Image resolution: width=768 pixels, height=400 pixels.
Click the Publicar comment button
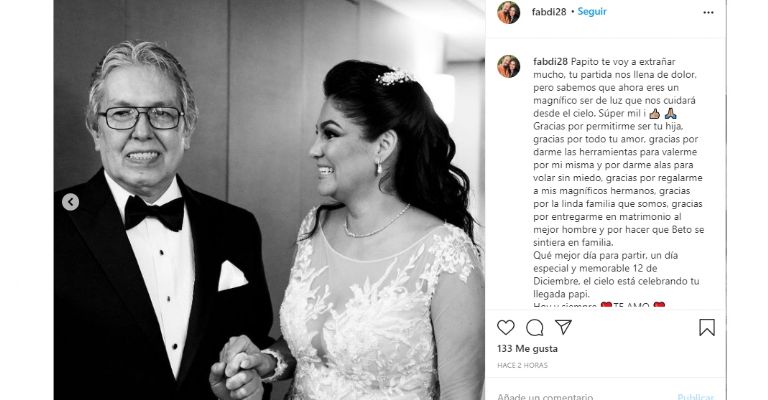696,396
